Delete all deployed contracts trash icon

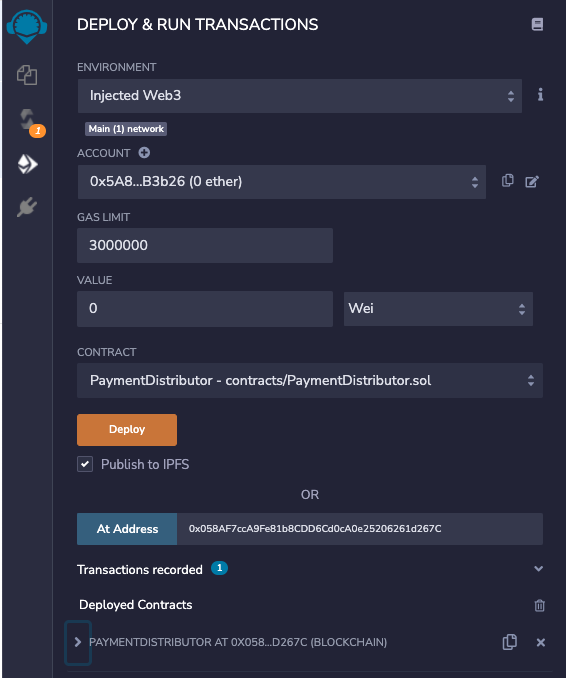tap(539, 605)
